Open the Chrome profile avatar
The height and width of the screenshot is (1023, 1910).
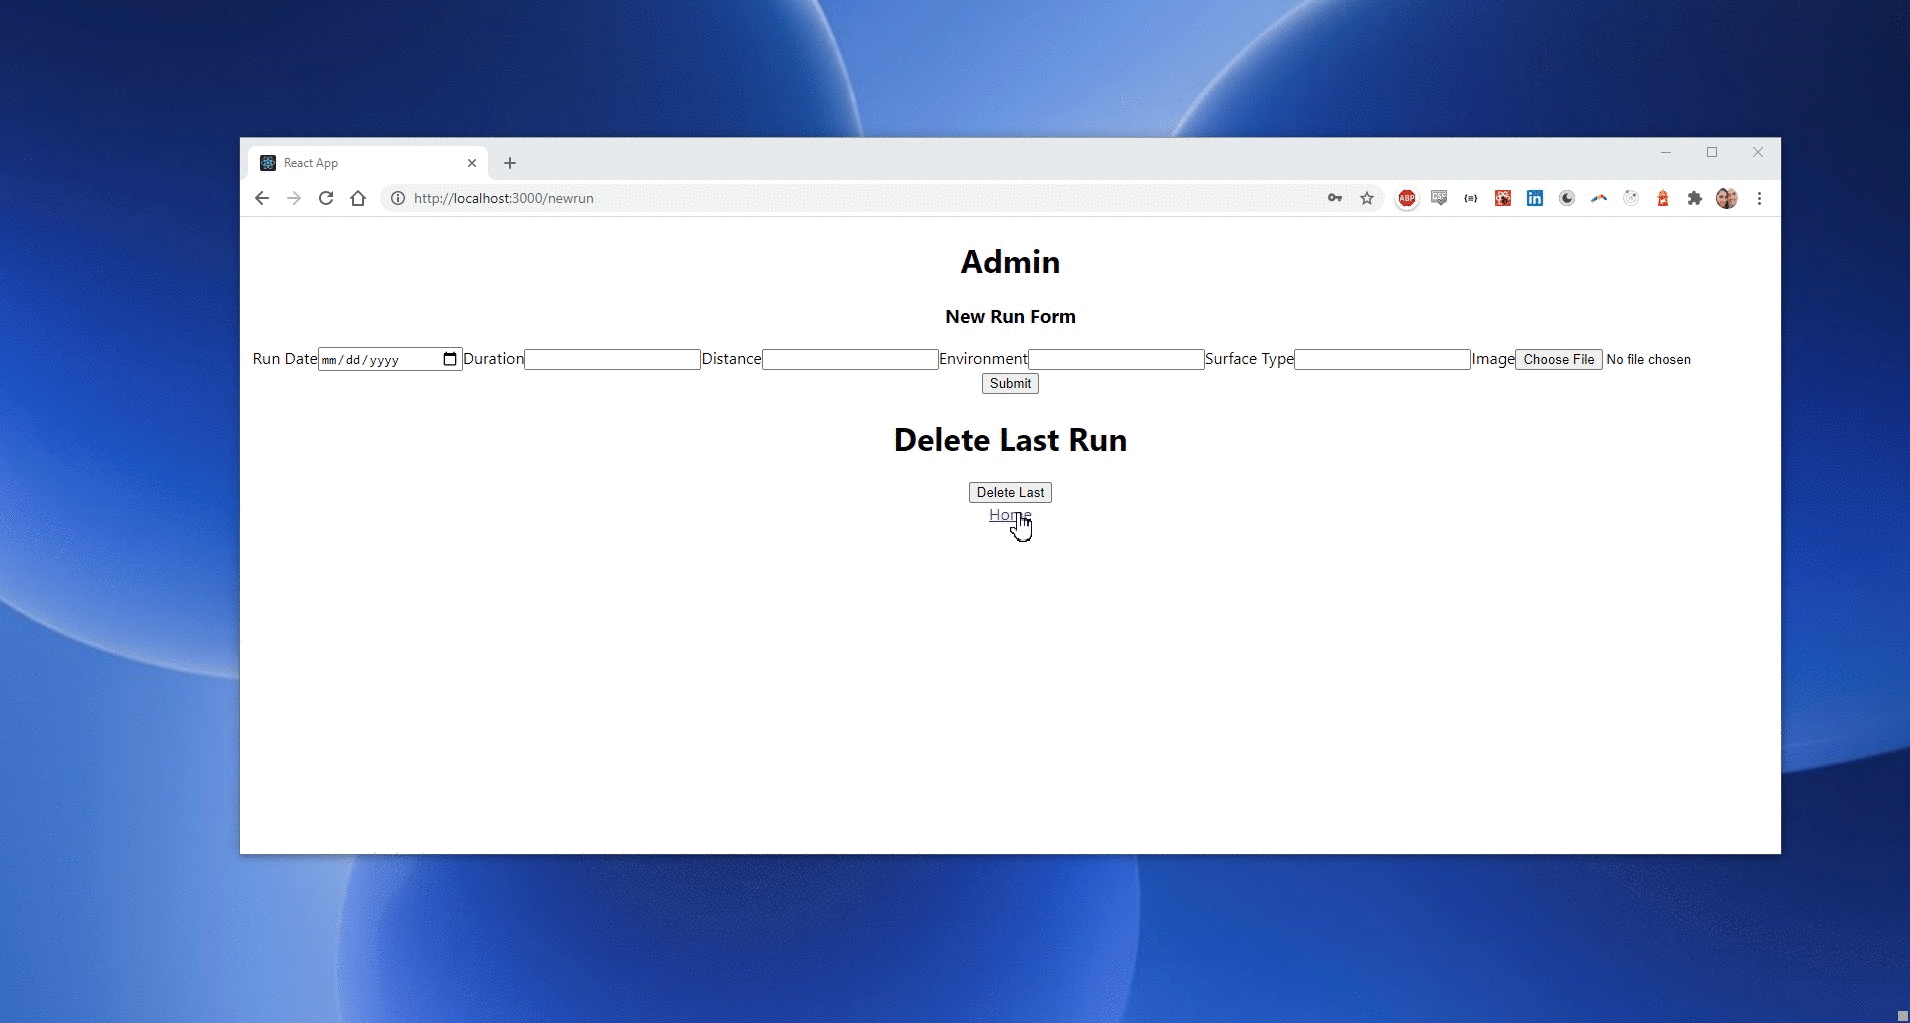click(1727, 198)
